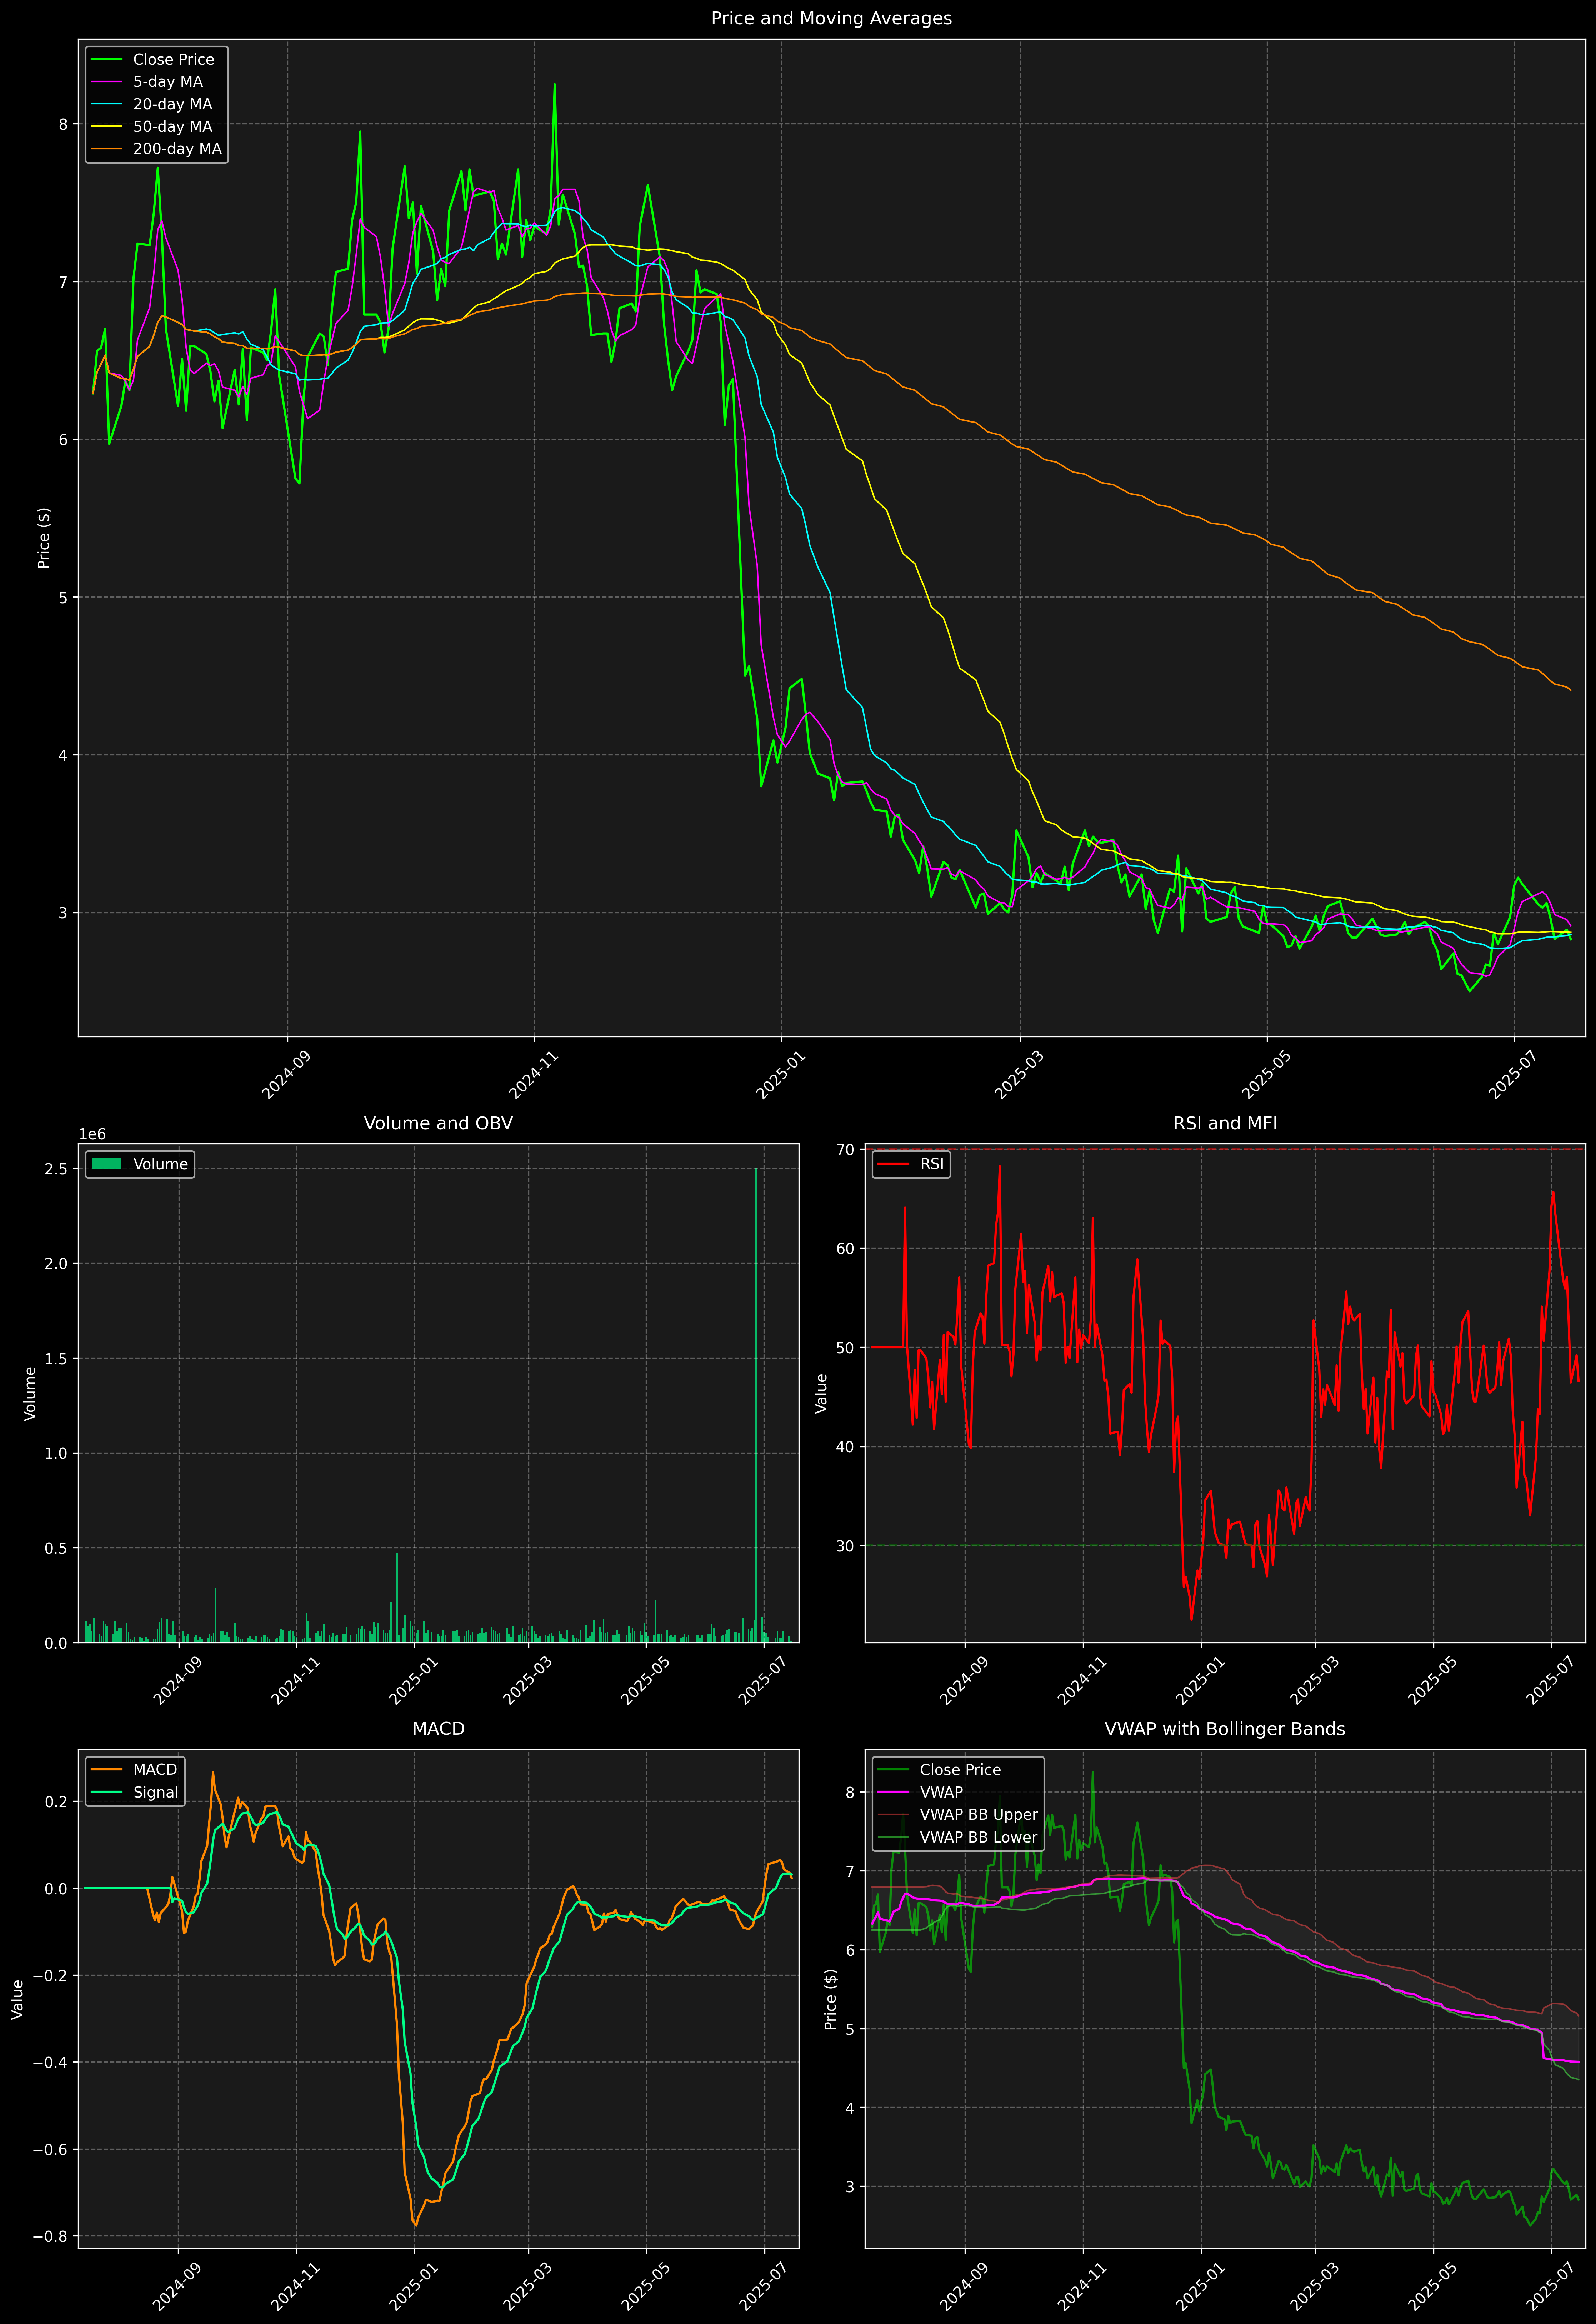Click the 'MACD' label in the MACD legend
1596x2324 pixels.
(155, 1770)
